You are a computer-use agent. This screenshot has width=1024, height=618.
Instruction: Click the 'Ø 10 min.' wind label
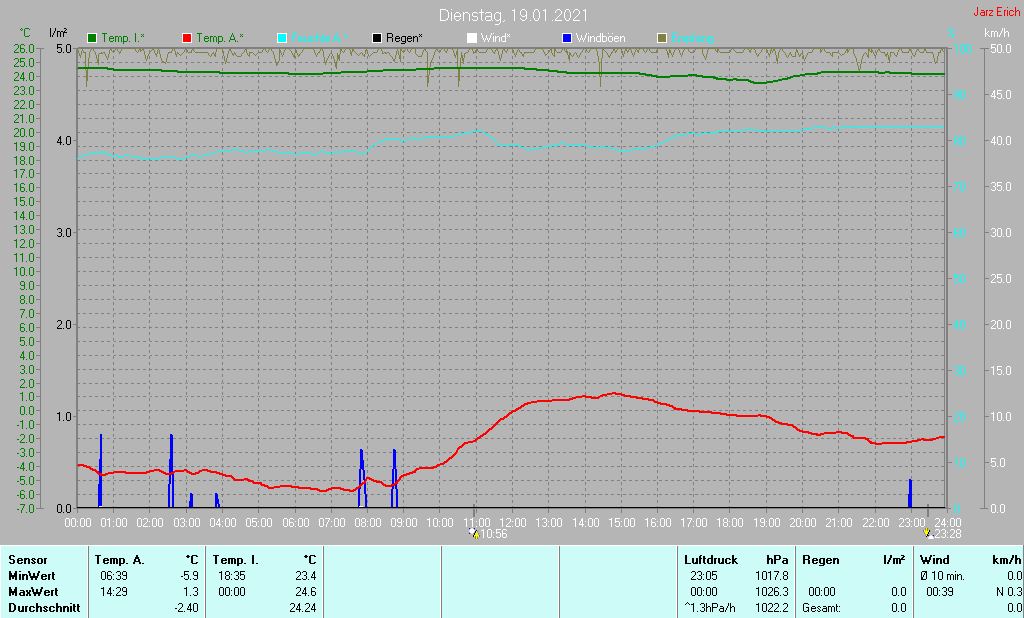click(942, 576)
